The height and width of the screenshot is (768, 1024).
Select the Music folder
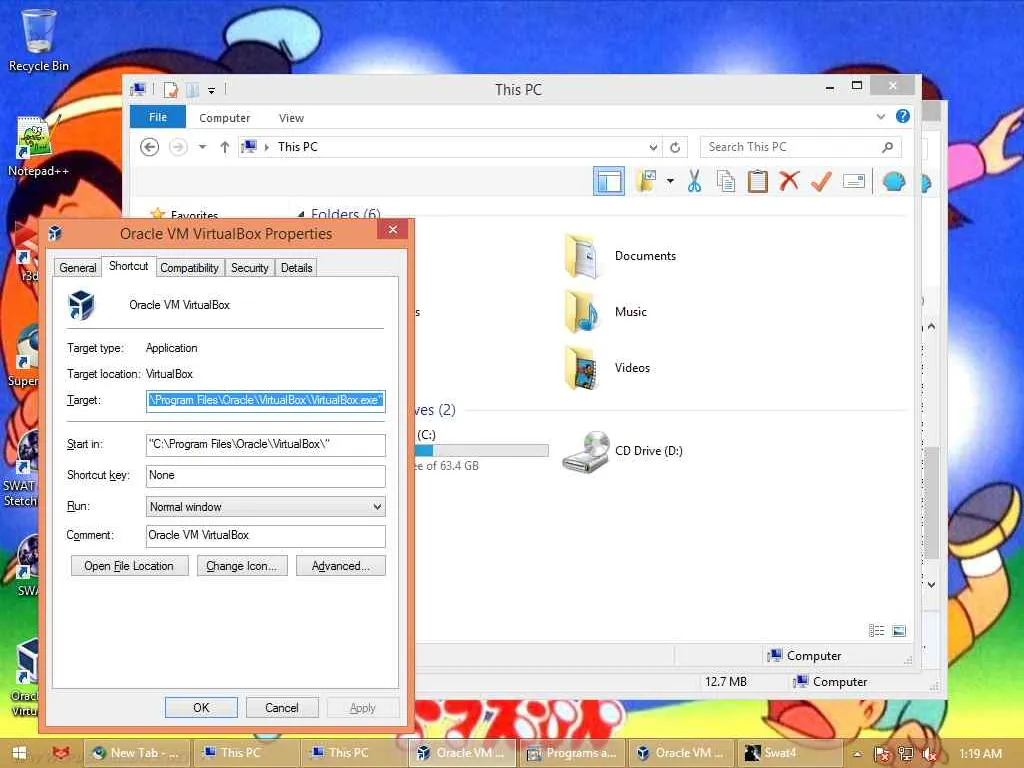606,312
